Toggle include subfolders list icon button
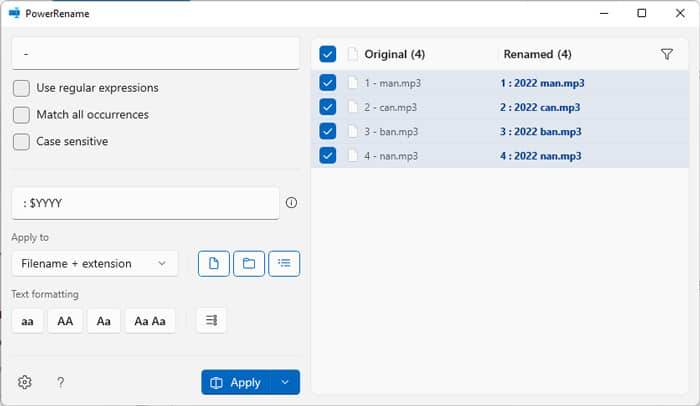 pyautogui.click(x=284, y=264)
